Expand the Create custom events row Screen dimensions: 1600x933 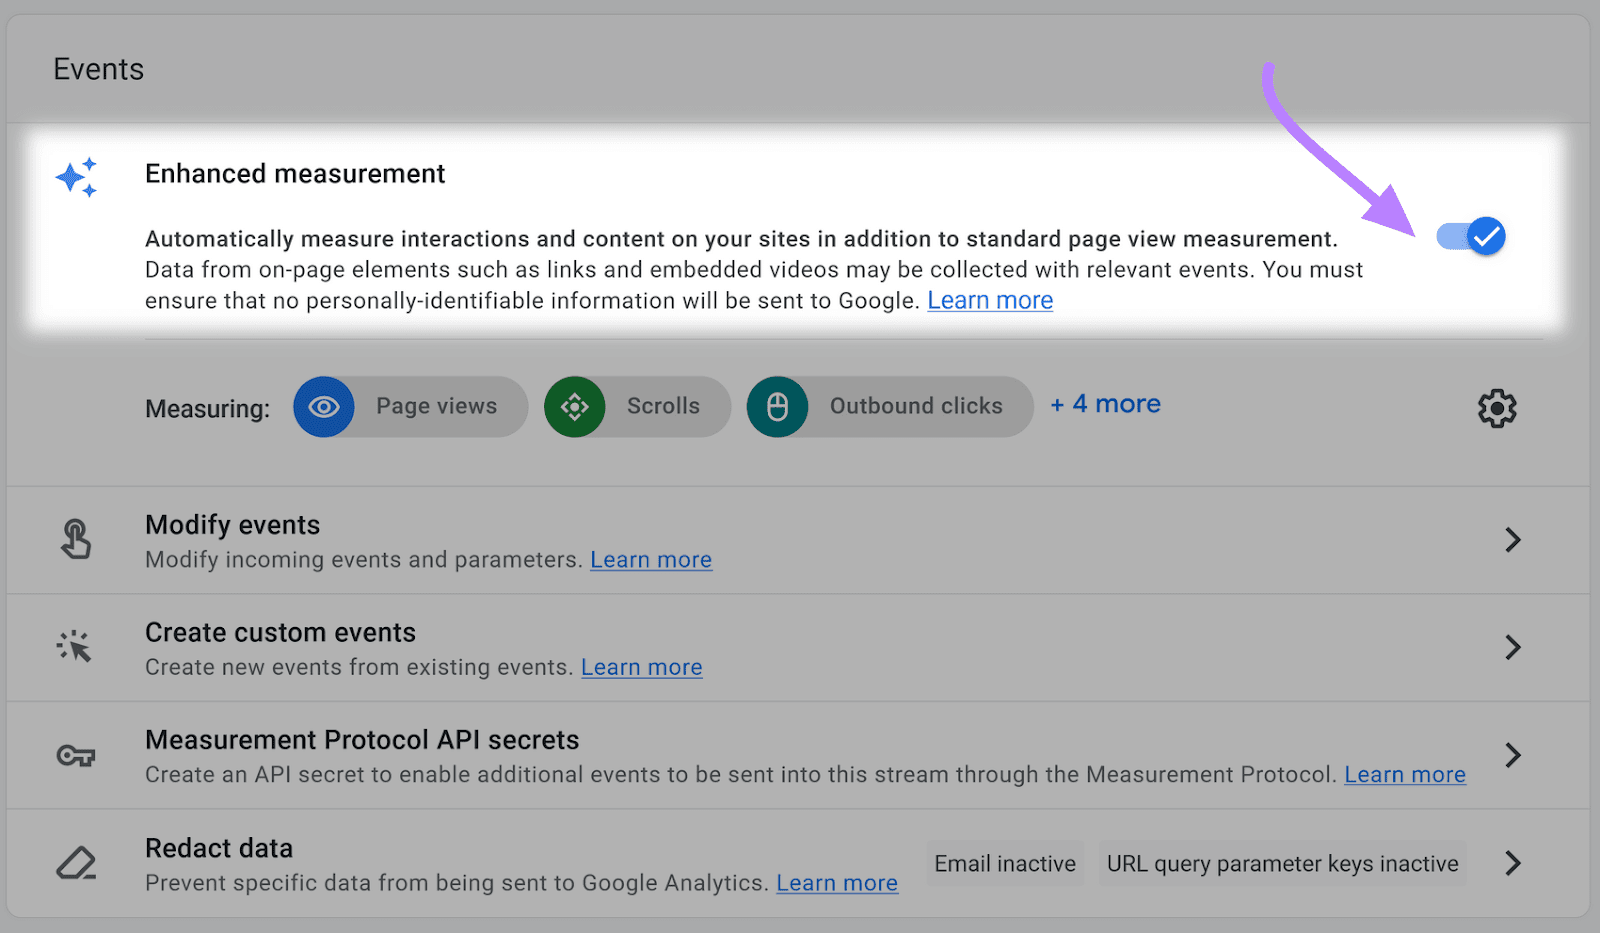[x=1513, y=647]
